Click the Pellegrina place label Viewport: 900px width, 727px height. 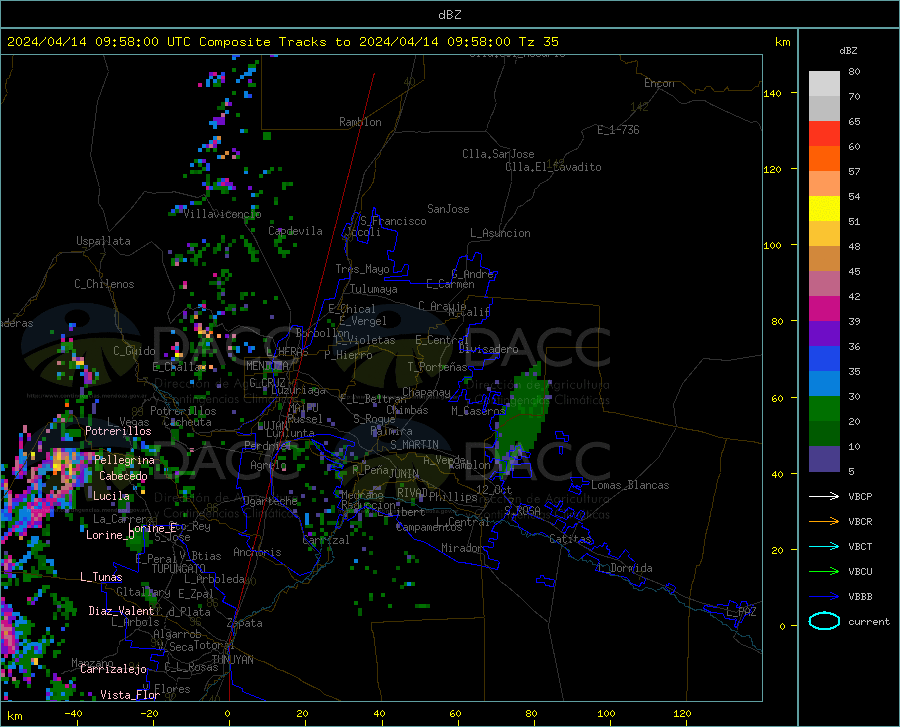125,460
